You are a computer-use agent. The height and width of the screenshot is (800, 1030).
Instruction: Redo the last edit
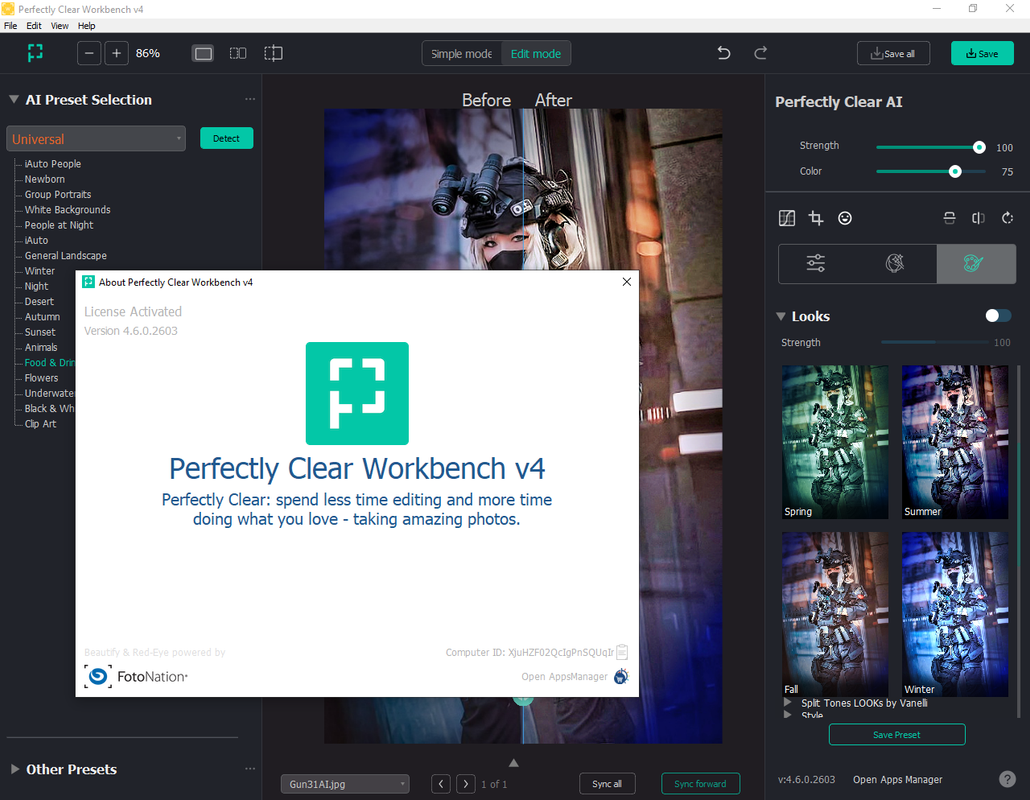click(761, 53)
